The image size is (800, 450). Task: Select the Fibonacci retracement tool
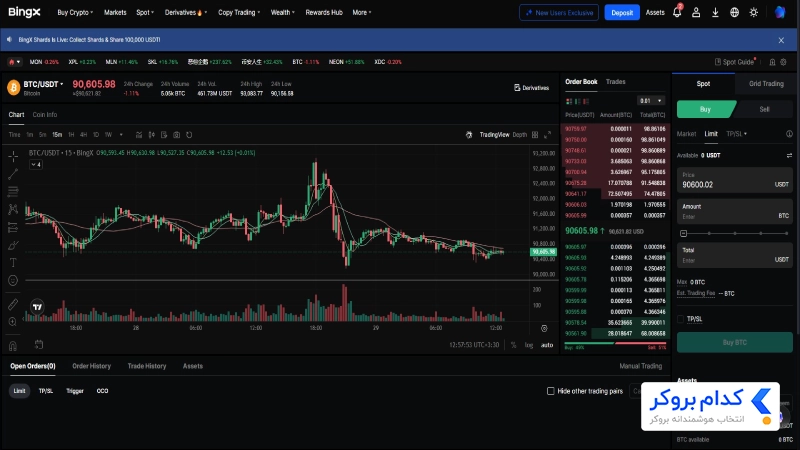point(13,192)
